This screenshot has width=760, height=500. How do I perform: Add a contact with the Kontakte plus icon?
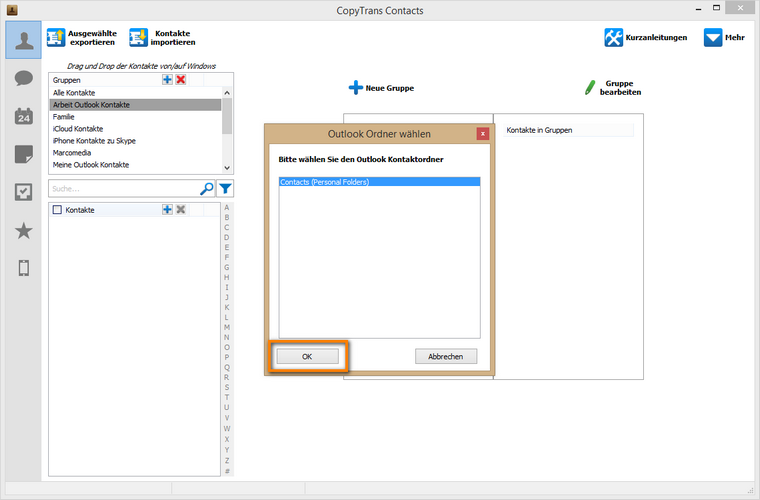tap(167, 209)
